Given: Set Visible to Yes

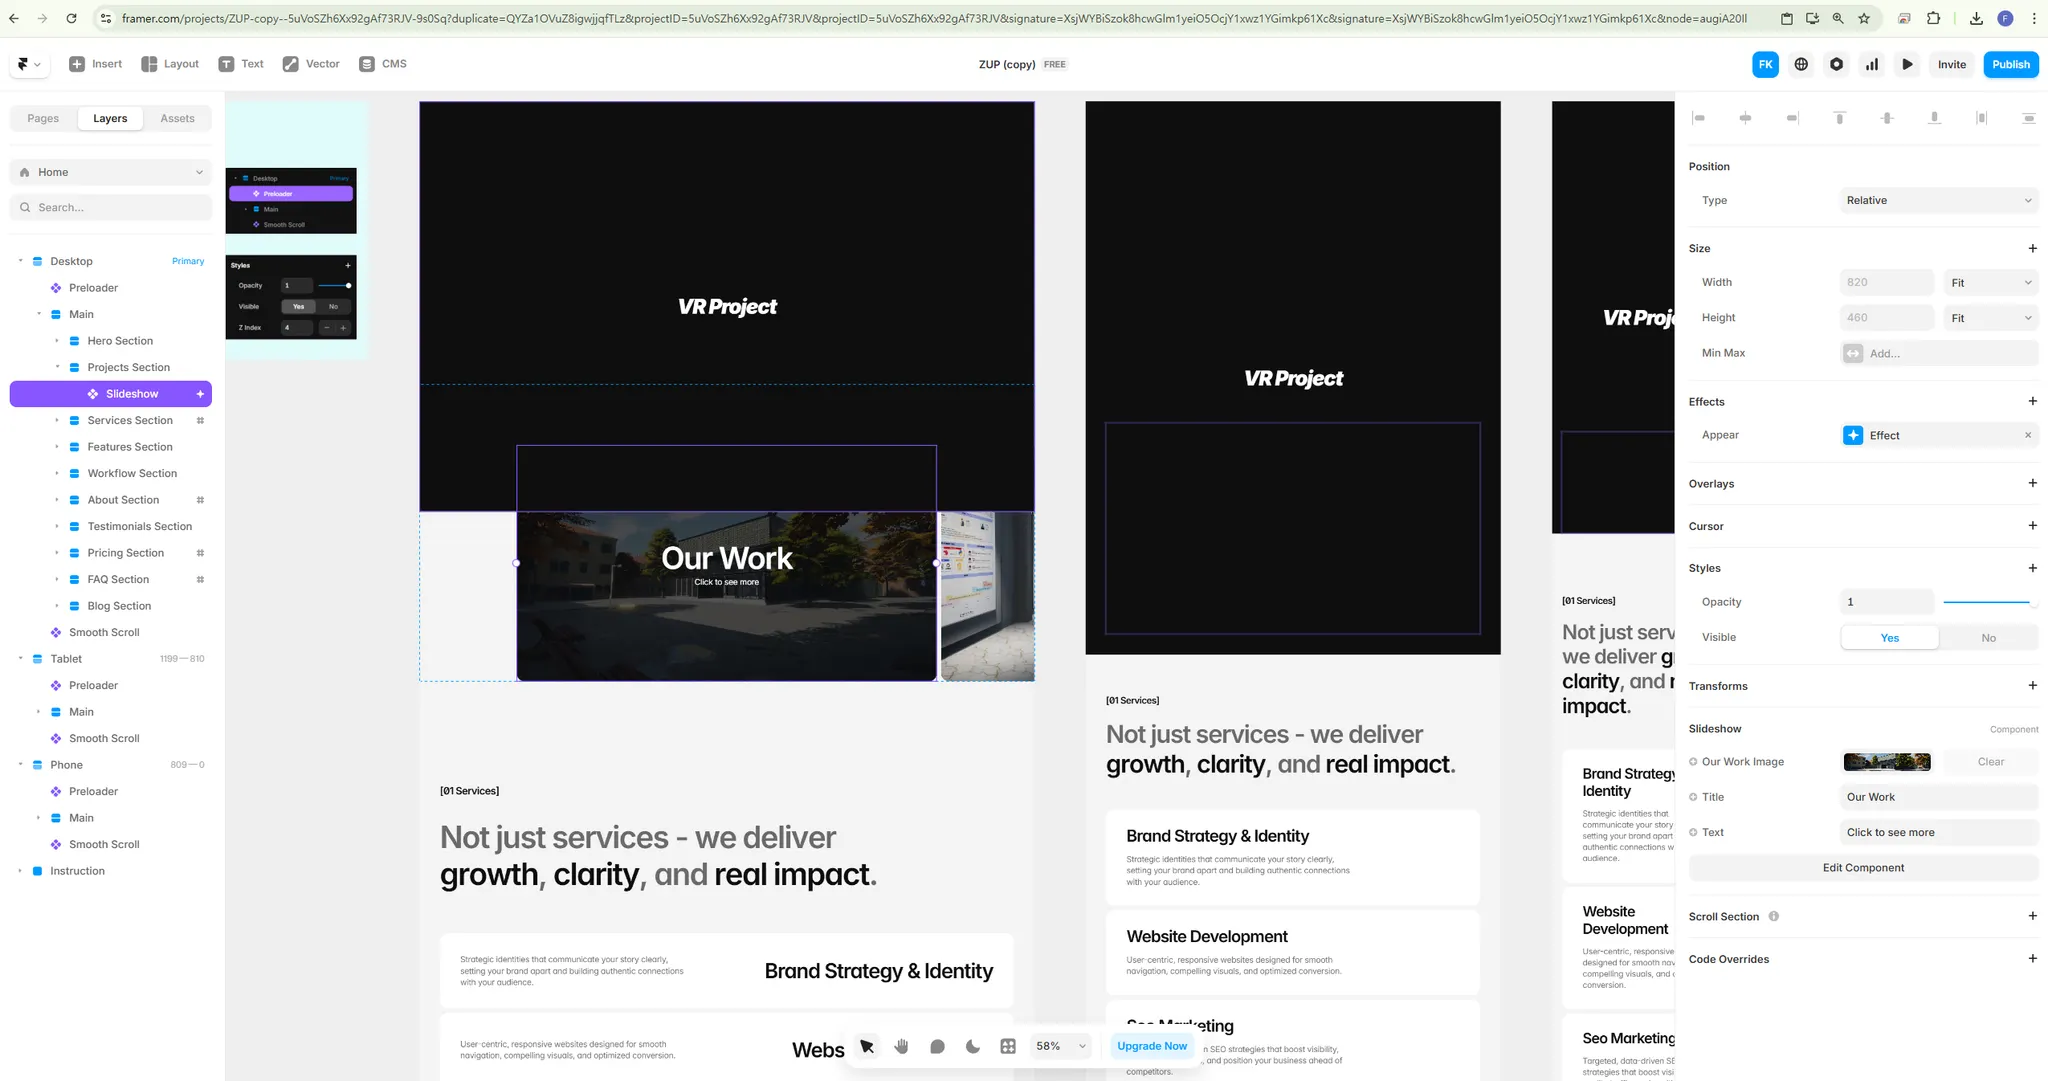Looking at the screenshot, I should click(x=1889, y=638).
